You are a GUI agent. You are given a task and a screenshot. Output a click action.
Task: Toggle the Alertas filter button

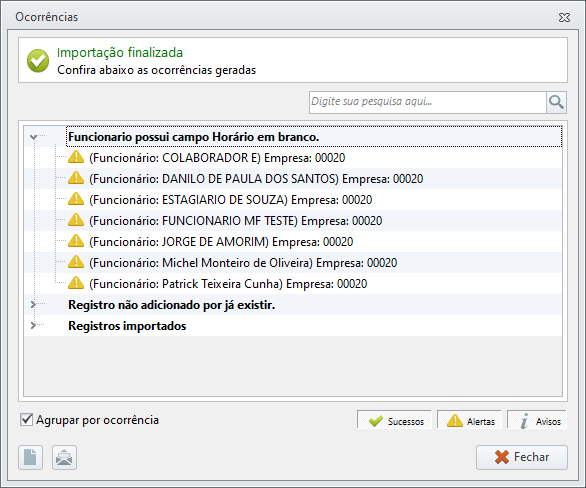point(469,420)
